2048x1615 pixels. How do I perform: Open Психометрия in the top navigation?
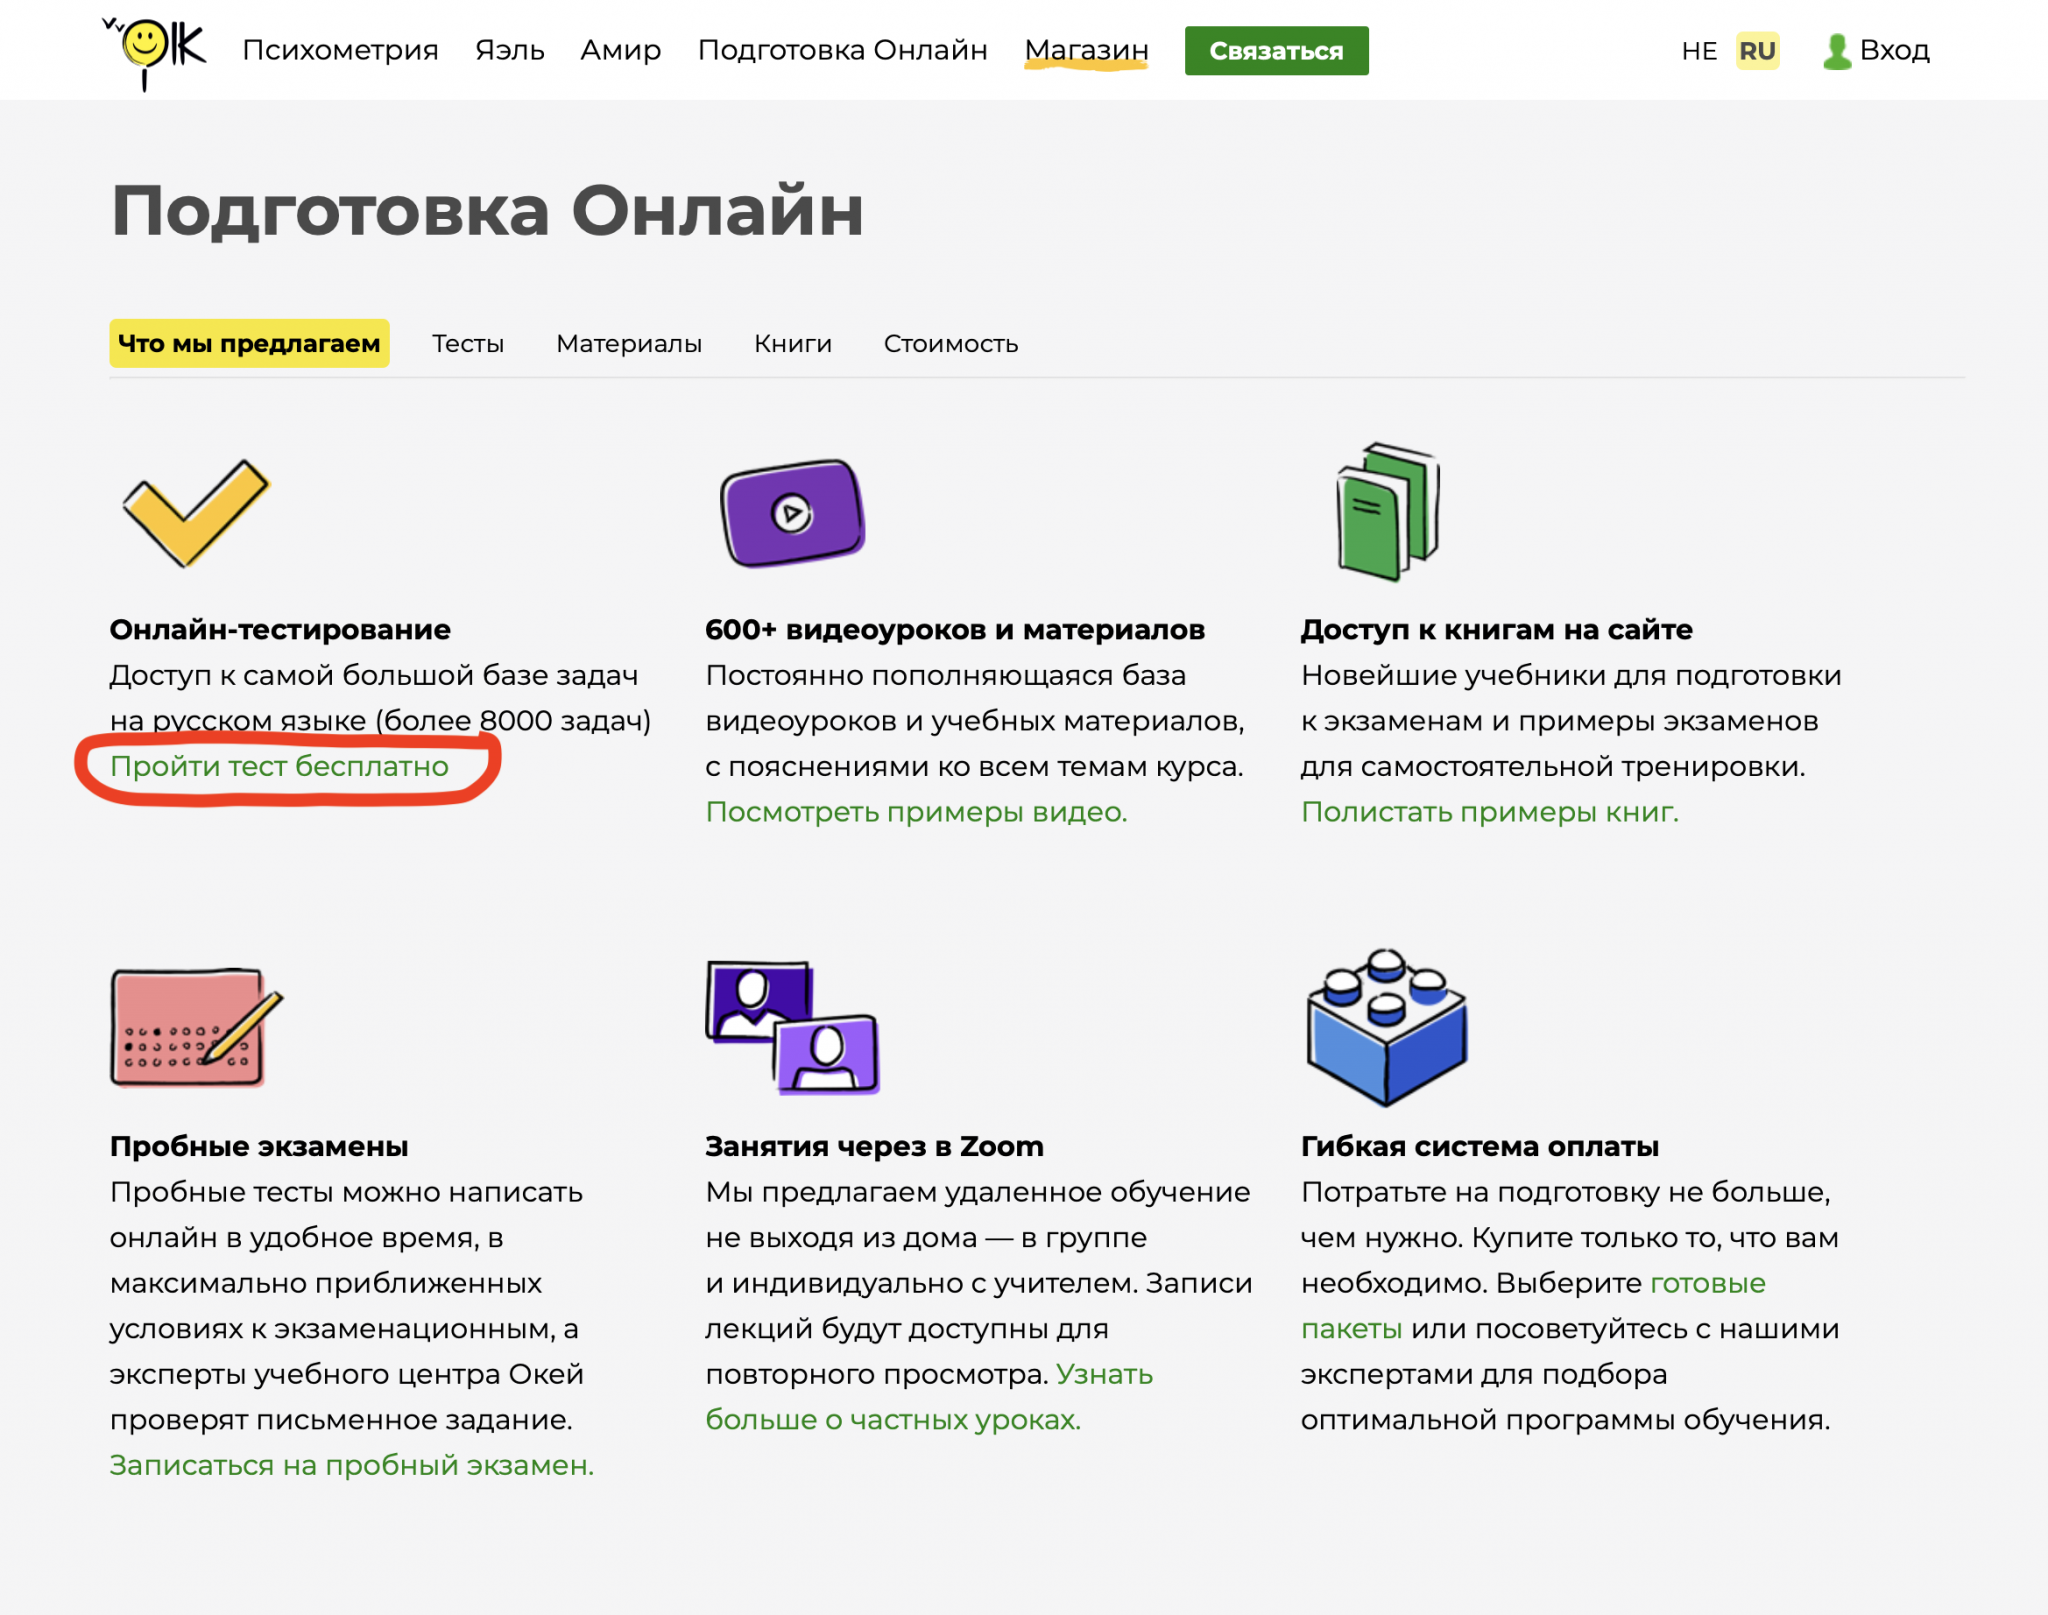point(340,50)
